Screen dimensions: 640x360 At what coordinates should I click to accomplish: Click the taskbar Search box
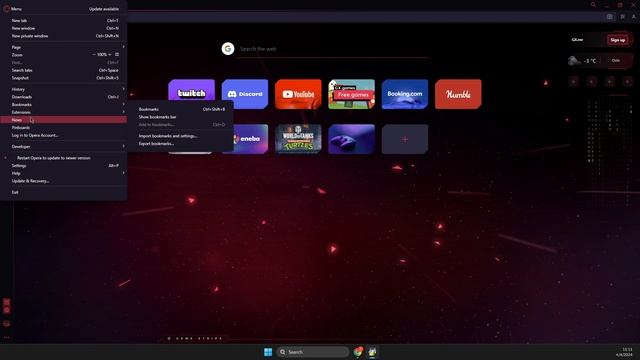pyautogui.click(x=313, y=352)
